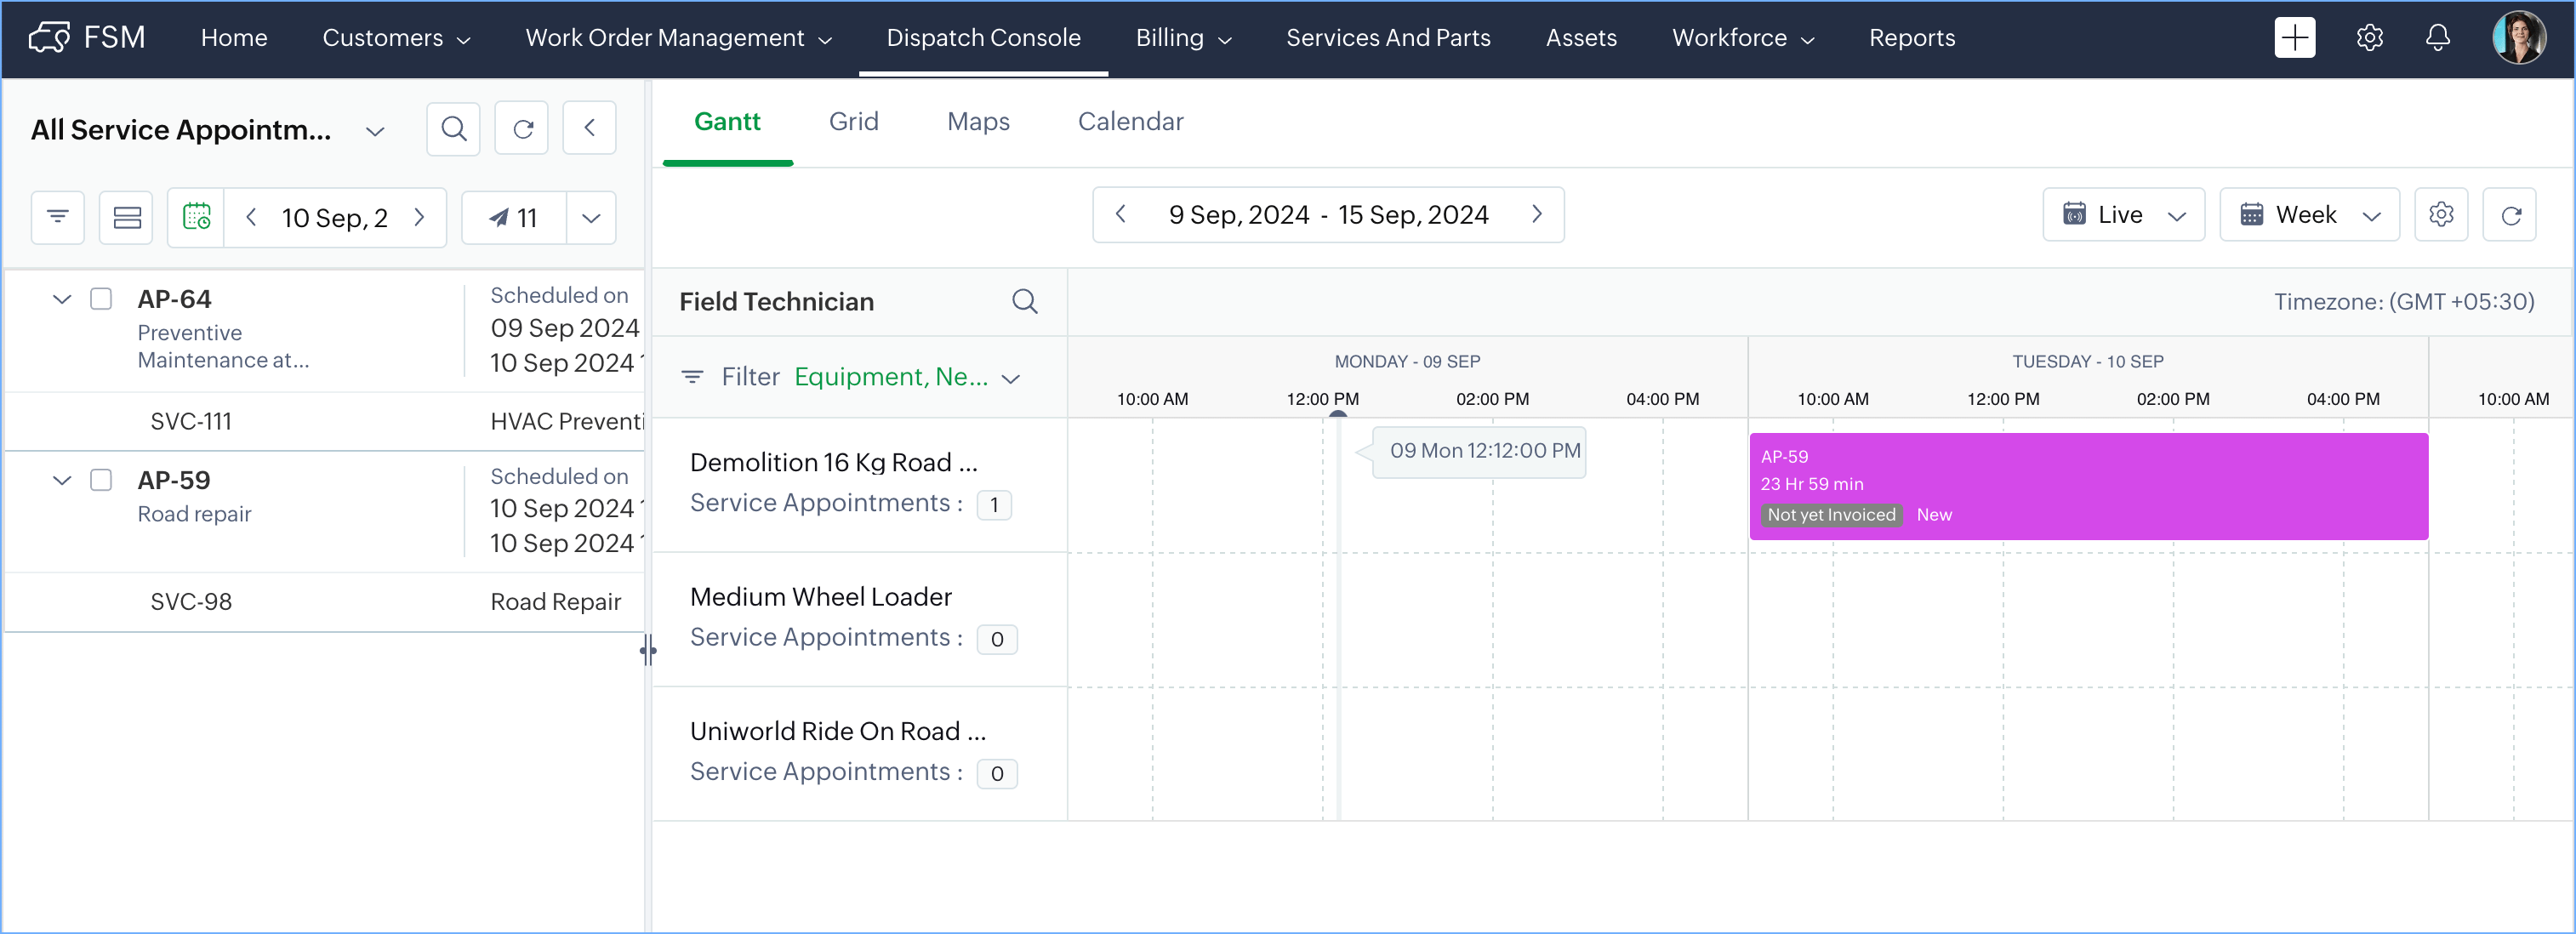
Task: Collapse the AP-59 appointment row
Action: coord(62,480)
